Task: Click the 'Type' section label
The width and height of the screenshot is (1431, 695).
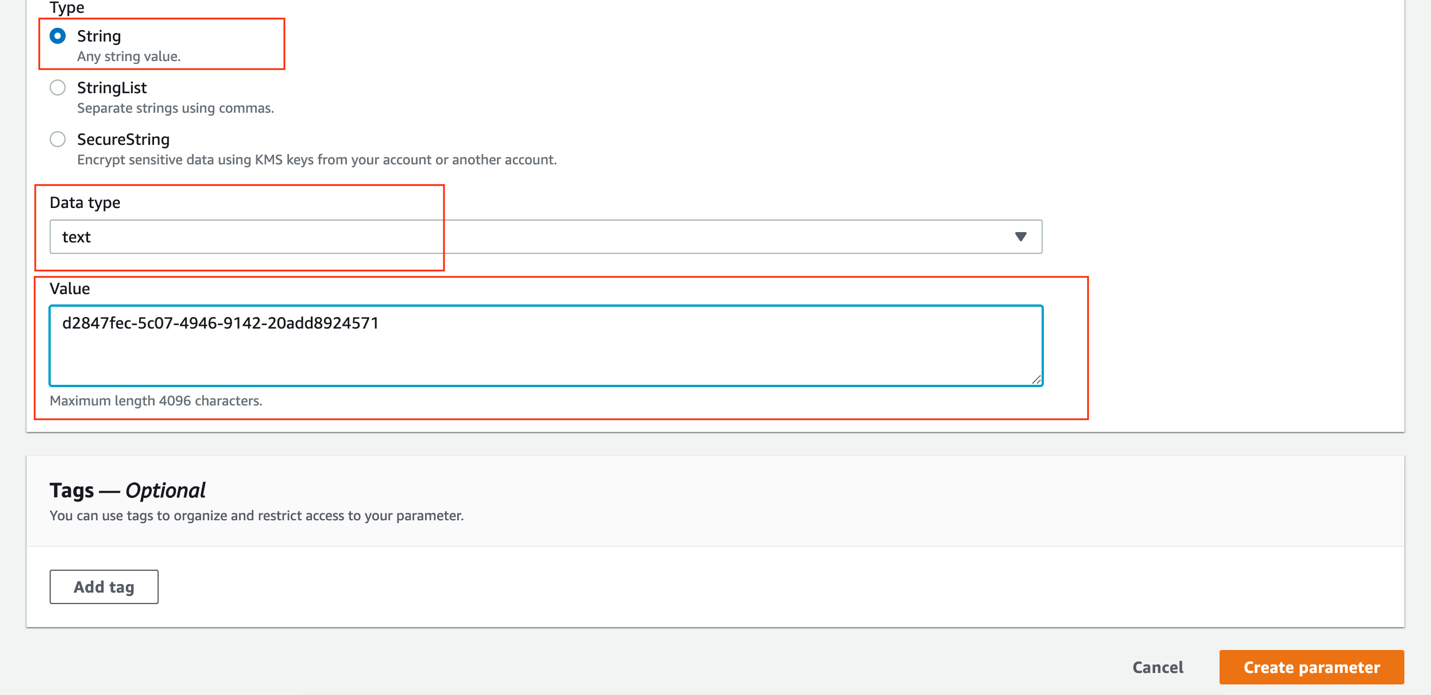Action: coord(67,8)
